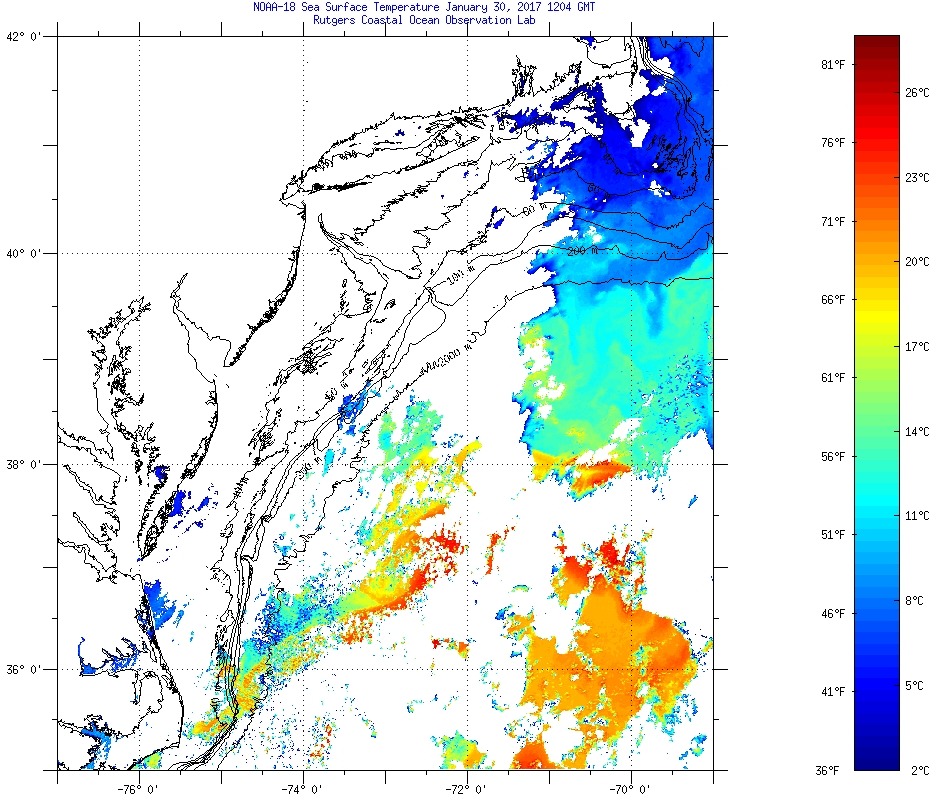Click the 66°F scale label

(832, 300)
